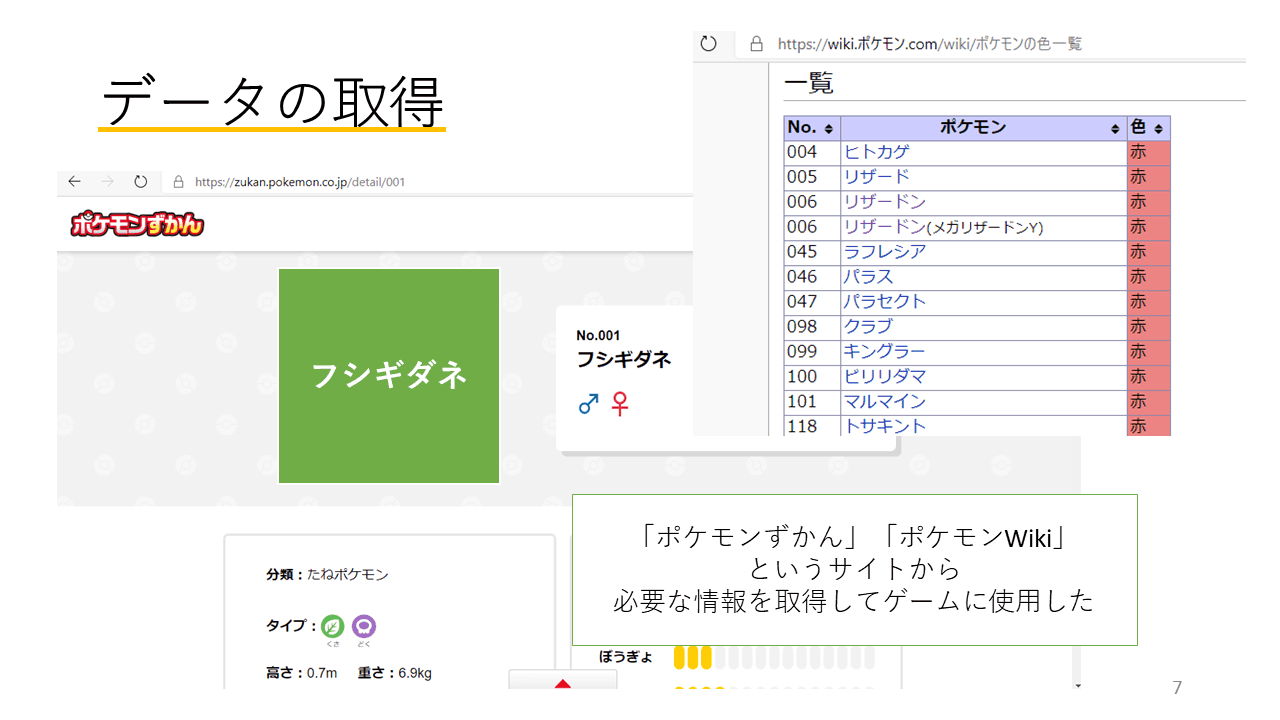
Task: Click the 一覧 heading on the wiki page
Action: pos(809,83)
